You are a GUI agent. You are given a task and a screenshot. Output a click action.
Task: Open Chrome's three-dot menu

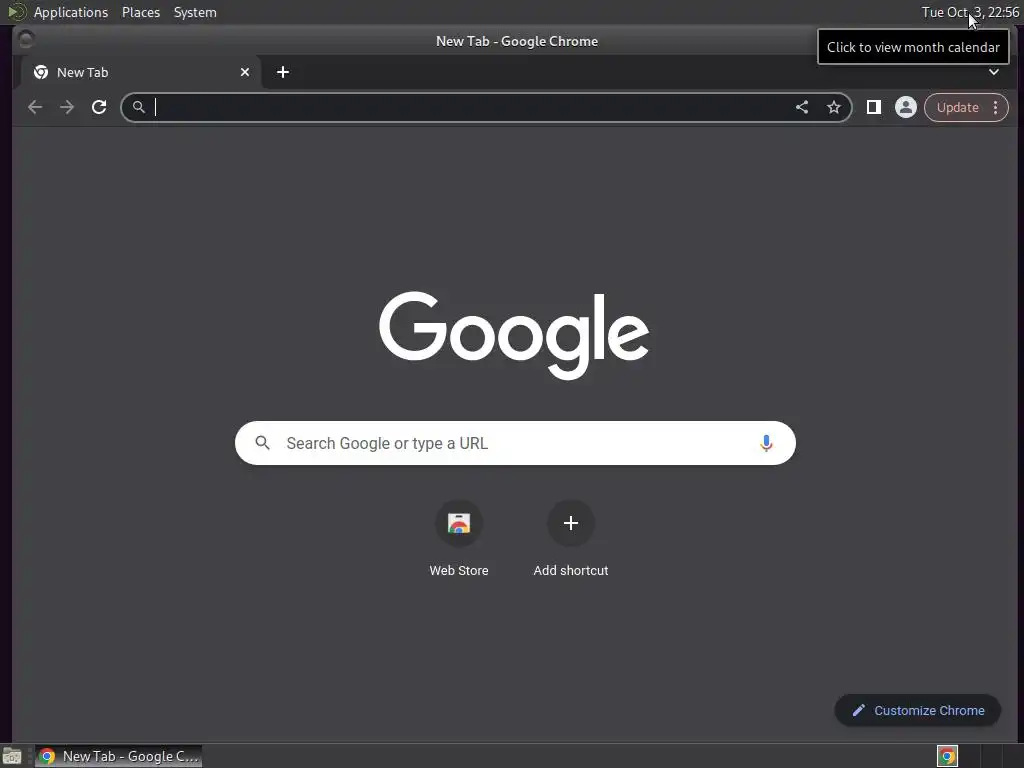(x=995, y=107)
